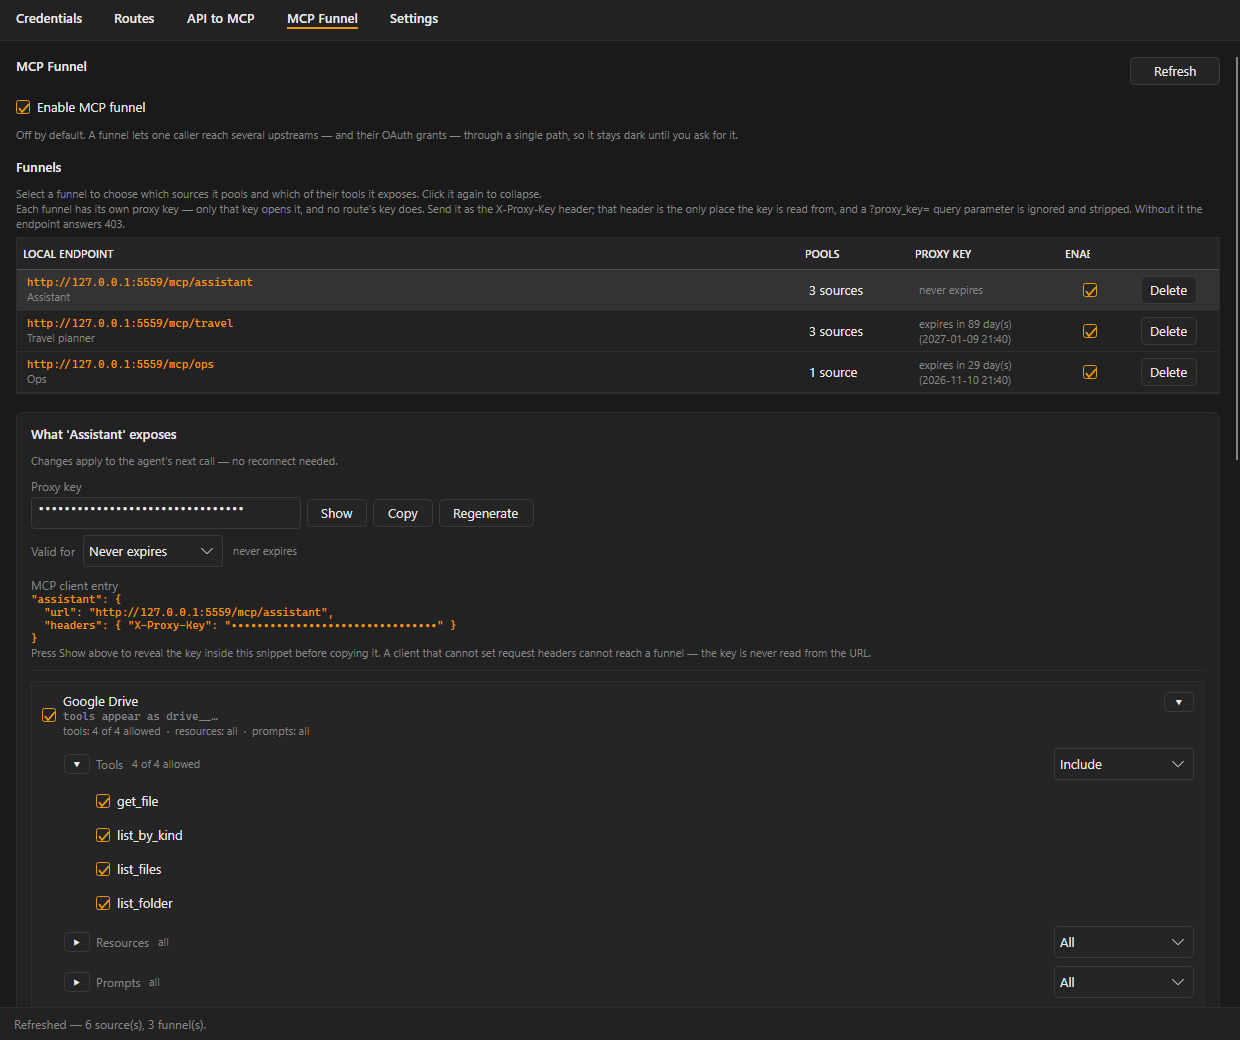Regenerate the proxy key
This screenshot has height=1040, width=1240.
coord(486,513)
